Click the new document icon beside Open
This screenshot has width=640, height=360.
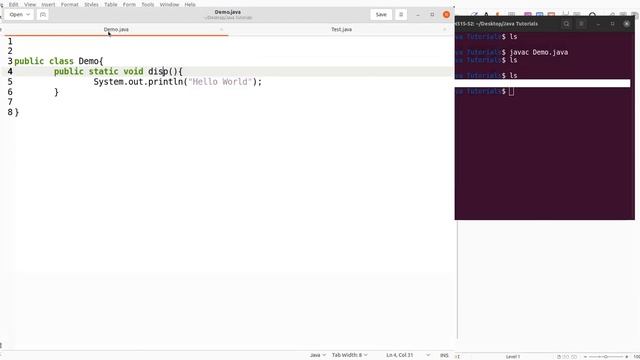click(42, 15)
